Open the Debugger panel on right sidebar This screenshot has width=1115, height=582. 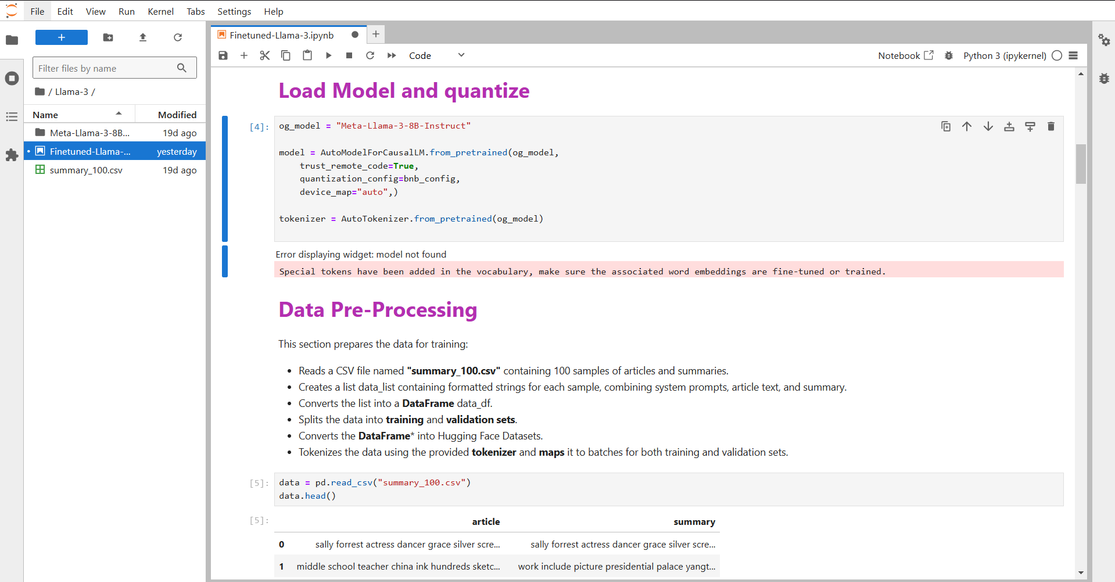click(1104, 78)
